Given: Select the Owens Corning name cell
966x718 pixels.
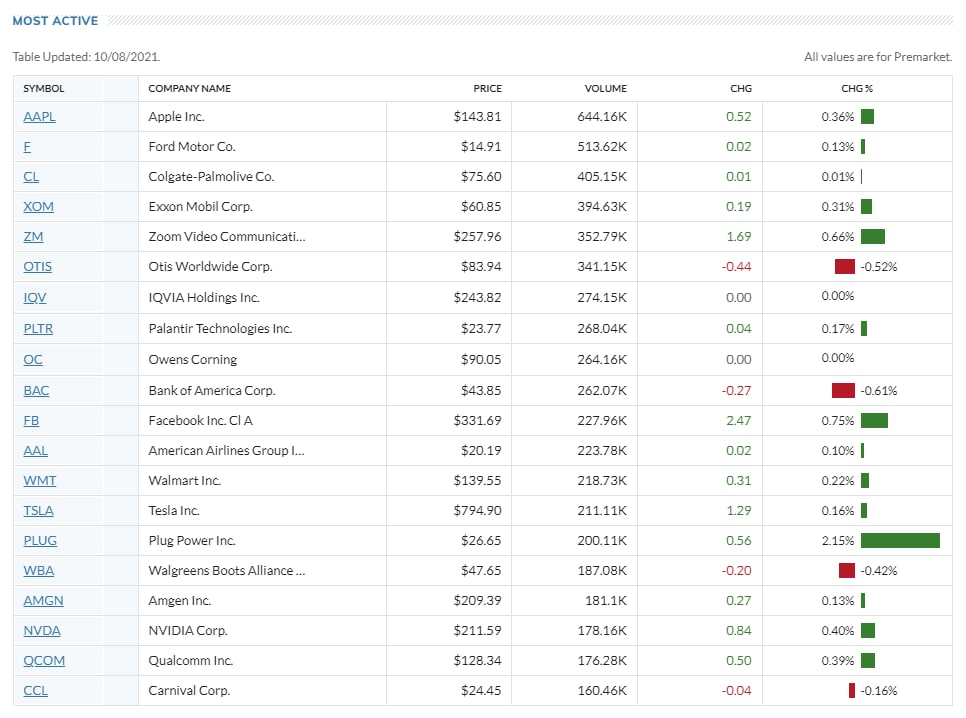Looking at the screenshot, I should click(x=193, y=359).
